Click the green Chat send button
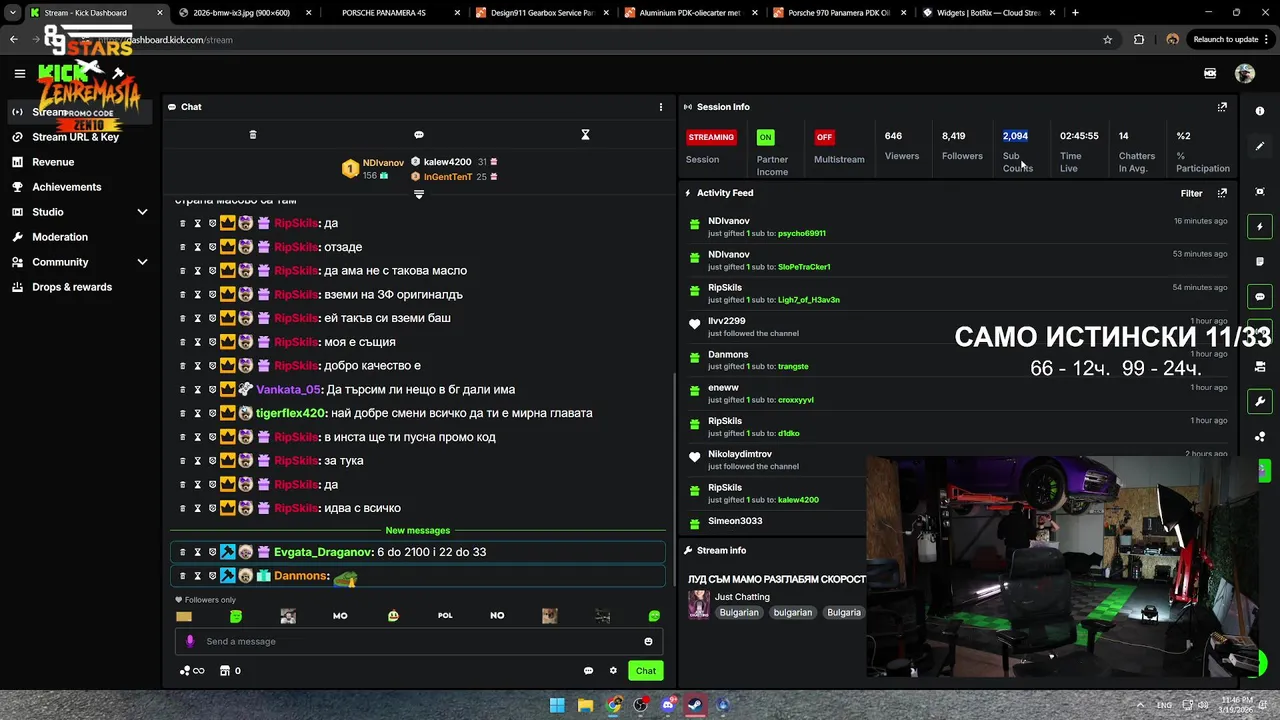The image size is (1280, 720). pos(646,671)
